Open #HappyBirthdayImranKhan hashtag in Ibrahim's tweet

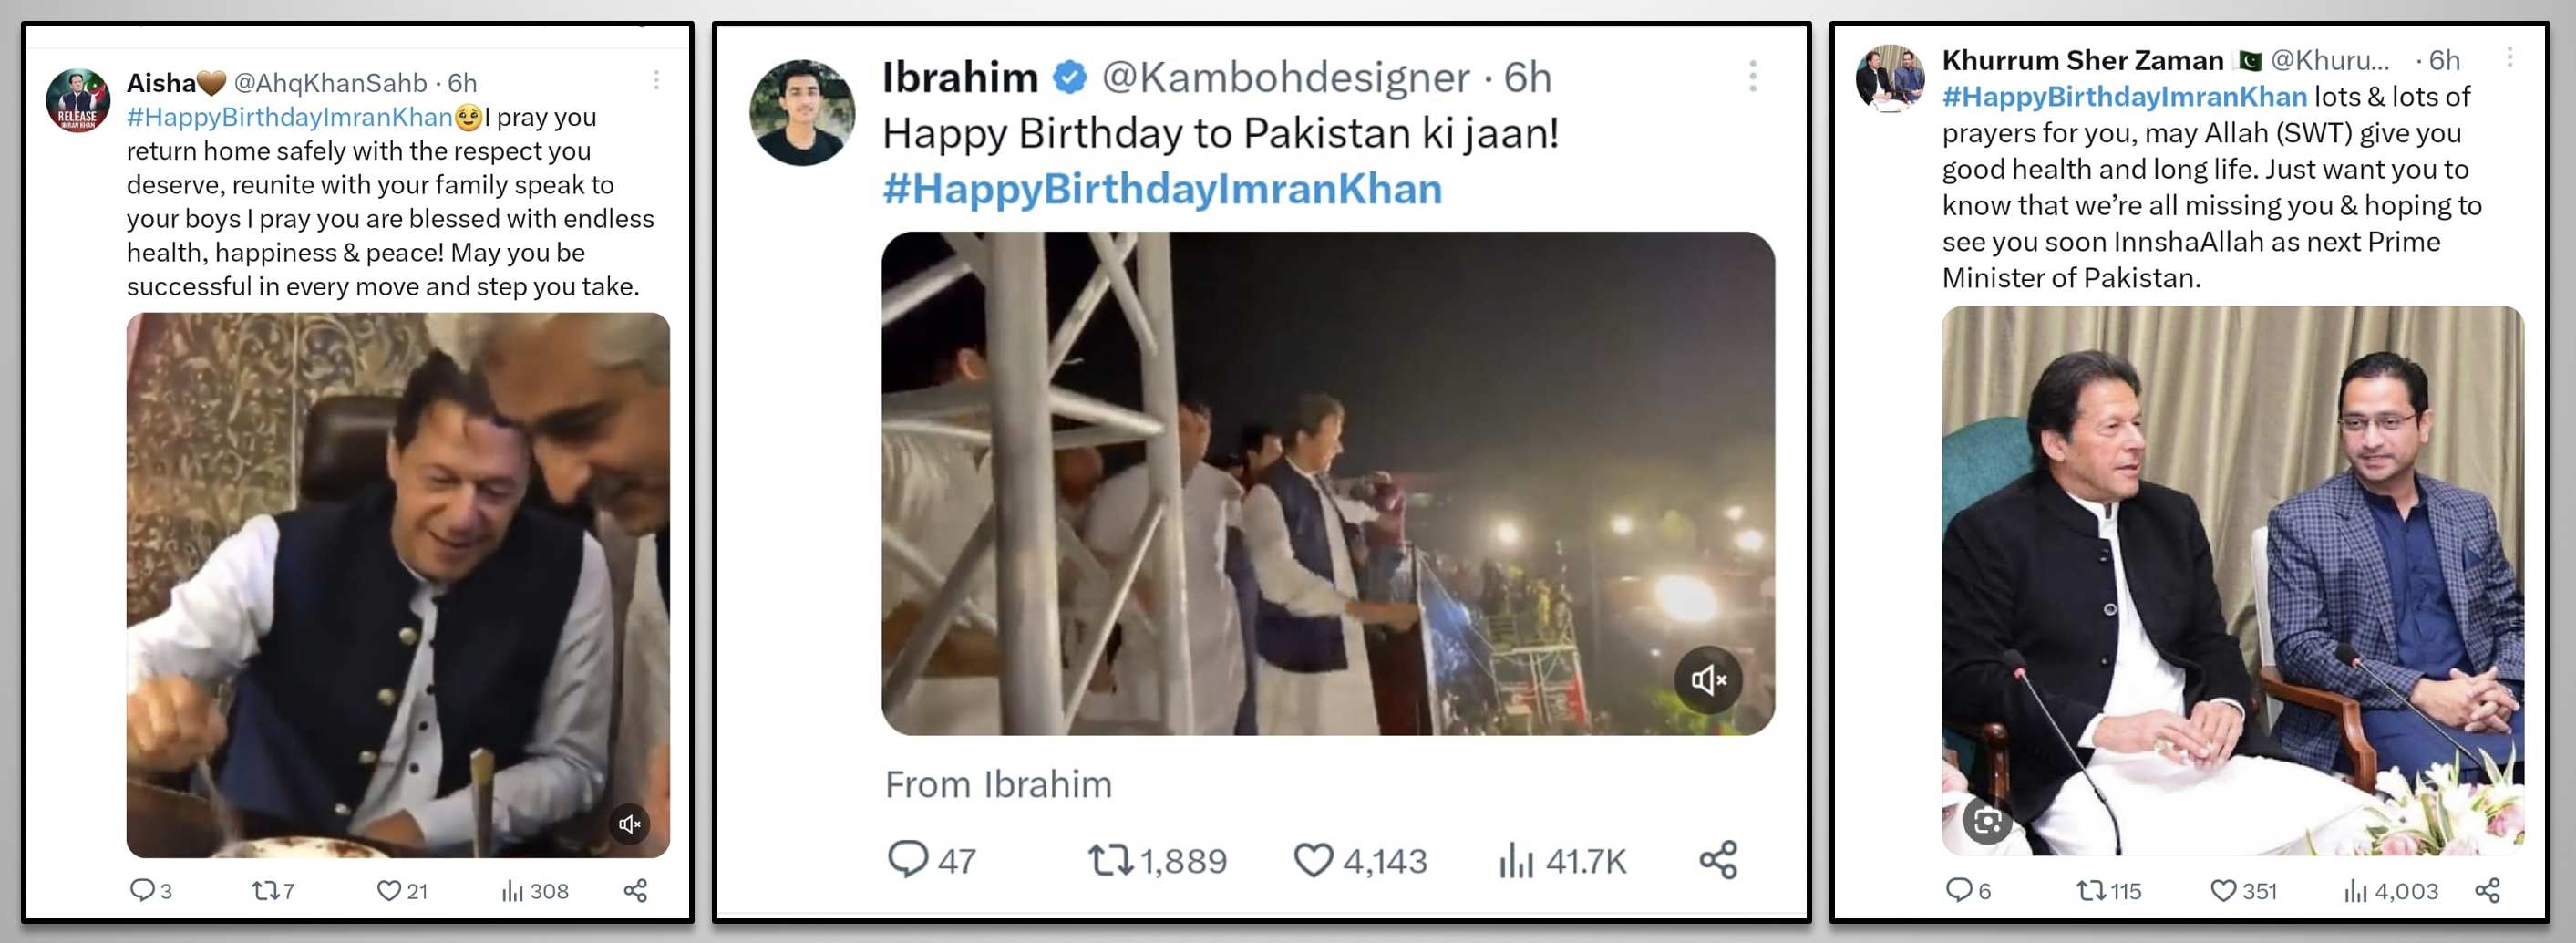pyautogui.click(x=1162, y=189)
